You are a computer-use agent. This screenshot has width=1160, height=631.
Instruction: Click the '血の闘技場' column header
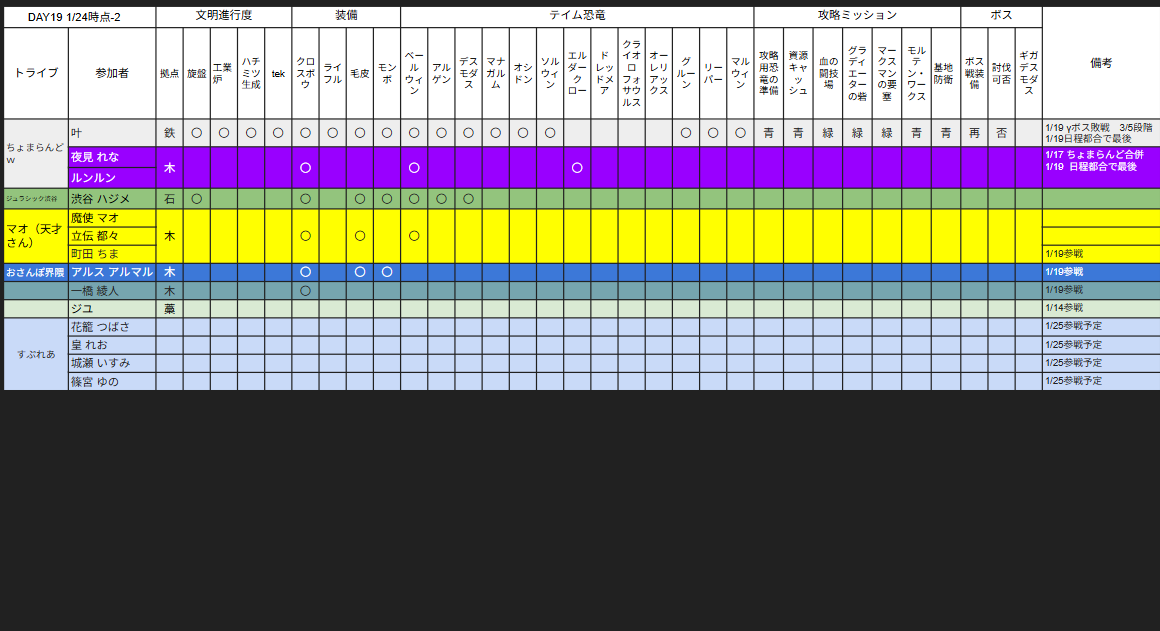coord(828,73)
